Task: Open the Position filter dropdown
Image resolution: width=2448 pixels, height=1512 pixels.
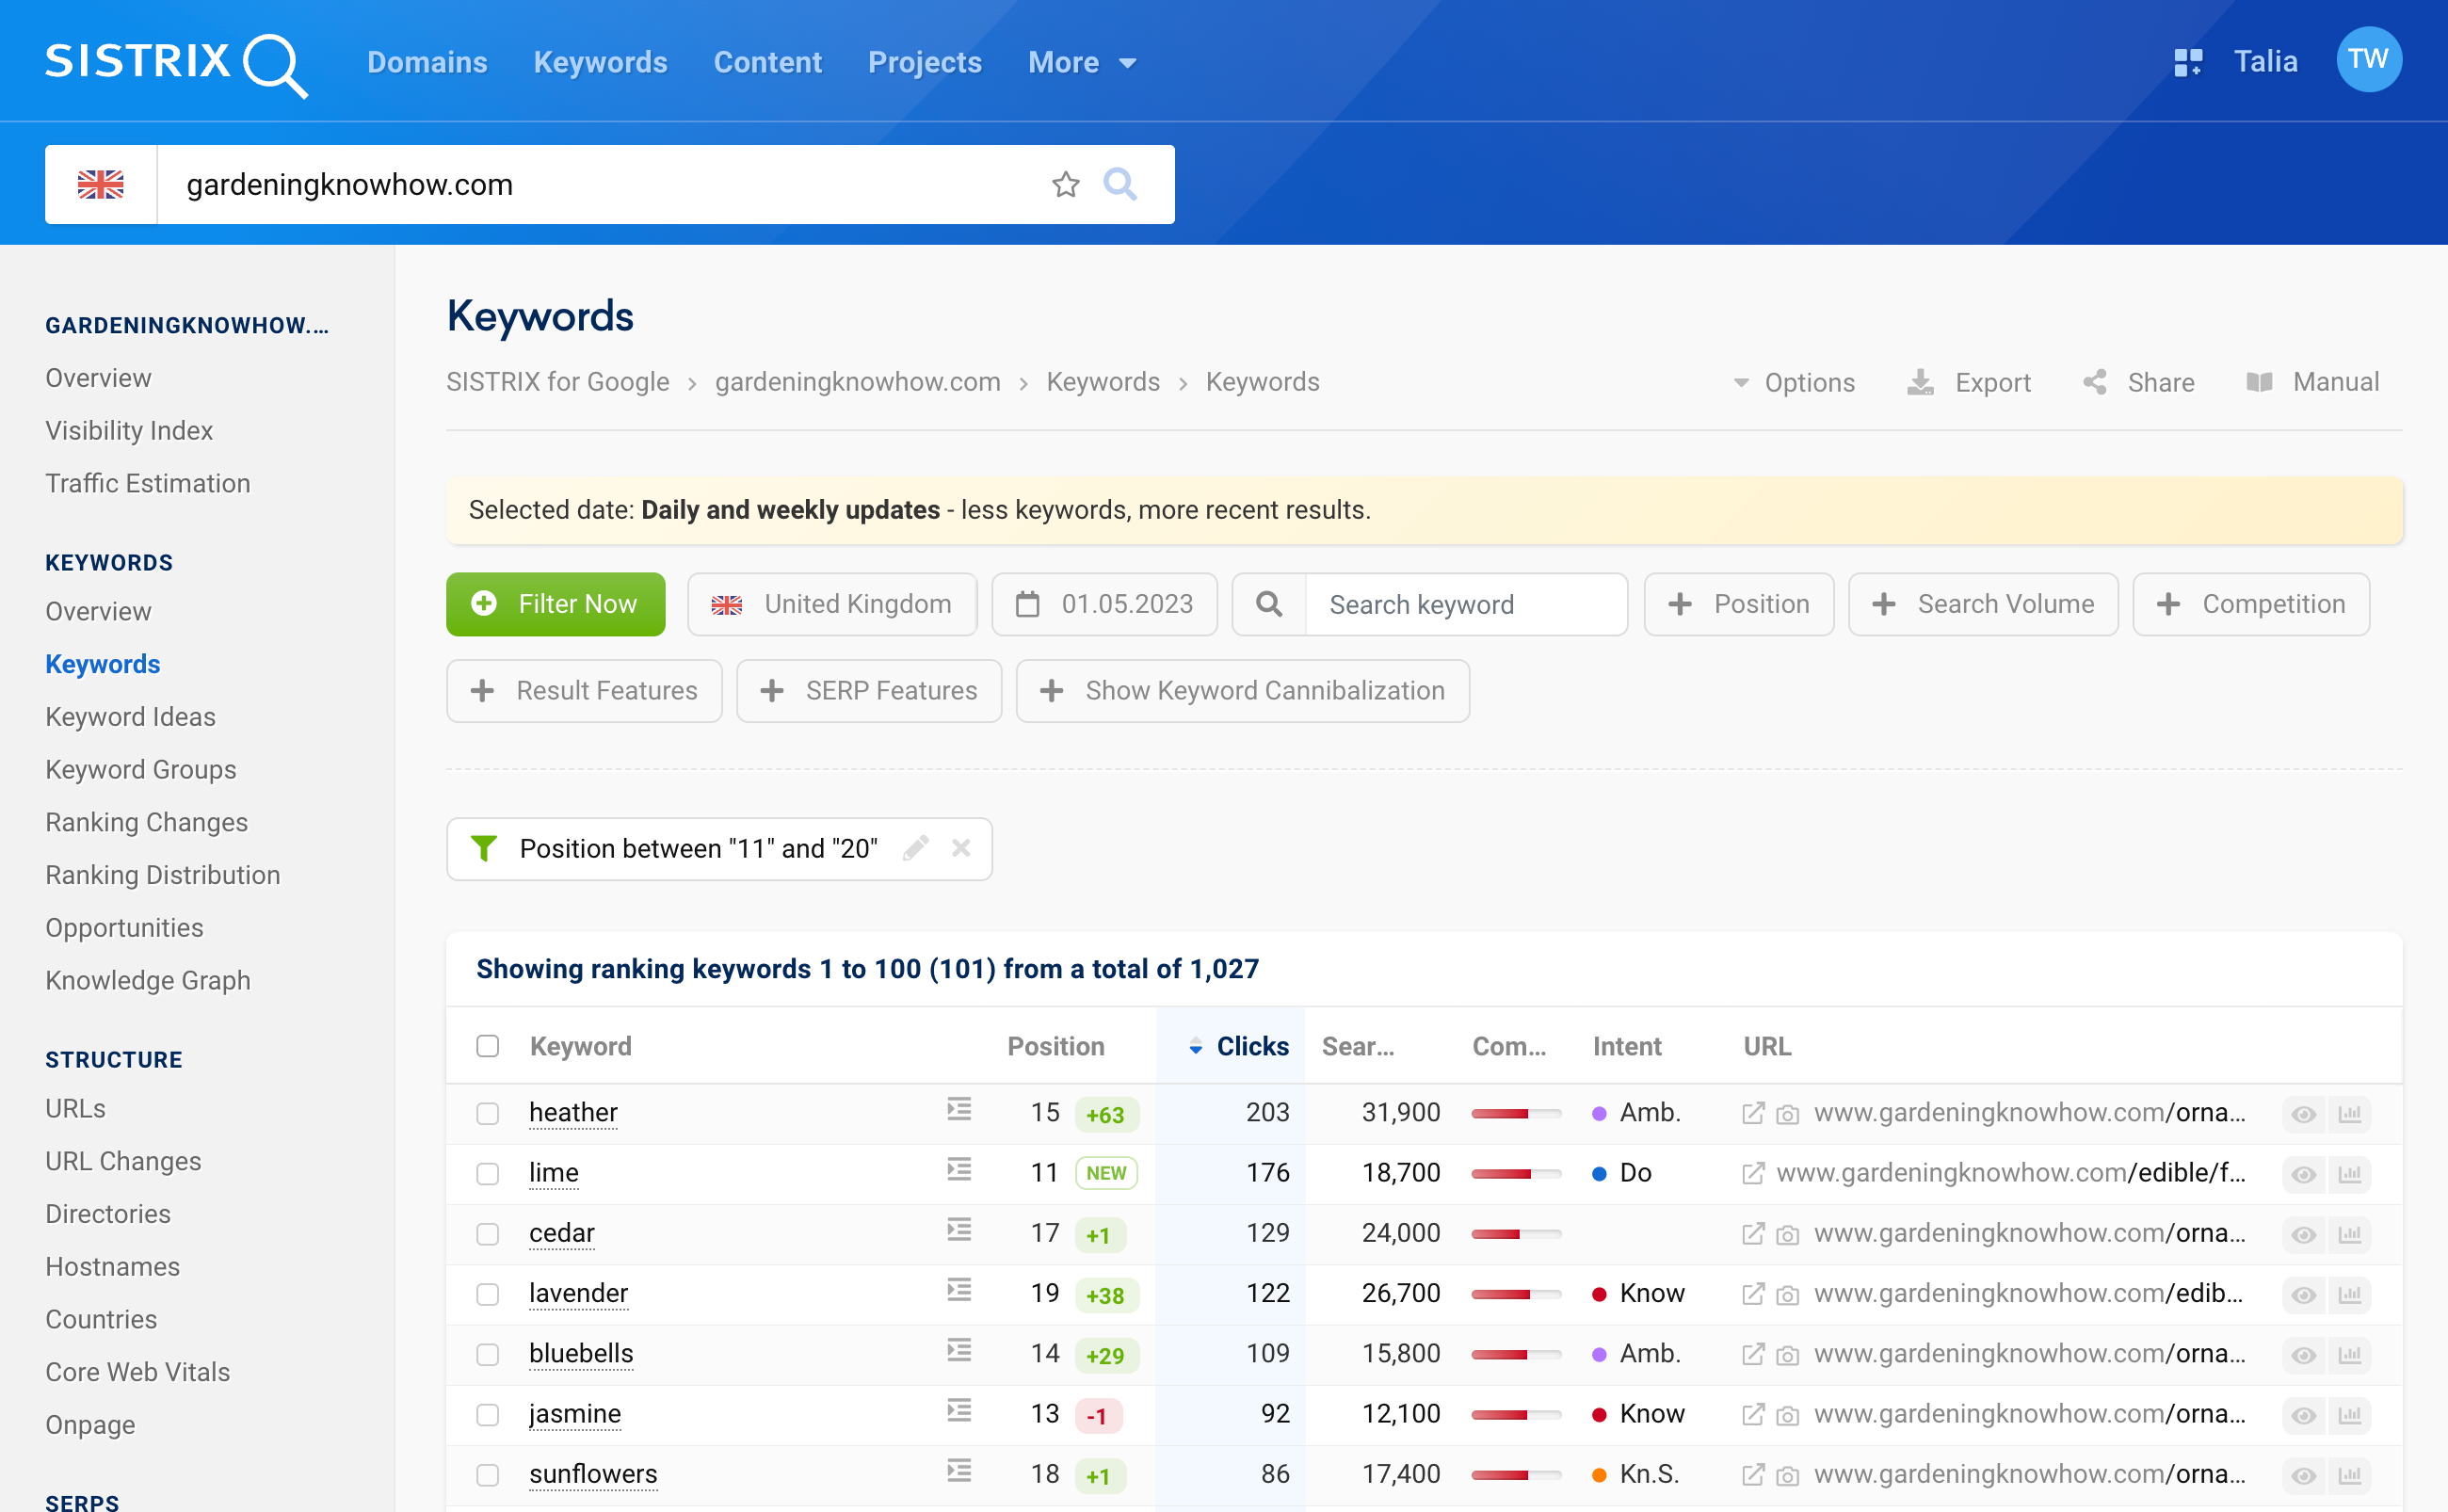Action: coord(1738,603)
